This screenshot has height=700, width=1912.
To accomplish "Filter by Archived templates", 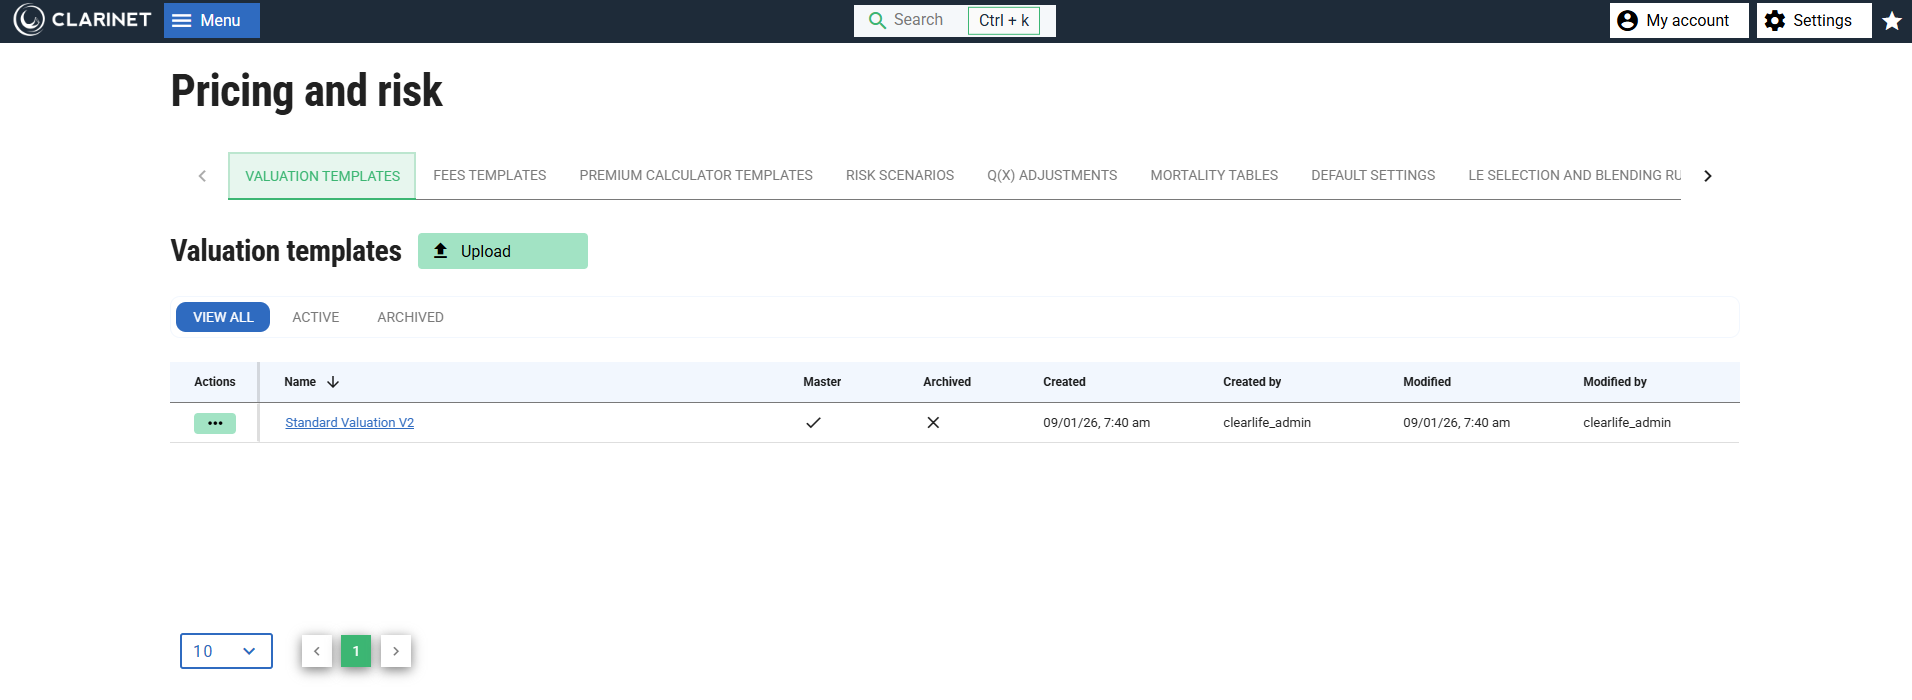I will pyautogui.click(x=410, y=317).
